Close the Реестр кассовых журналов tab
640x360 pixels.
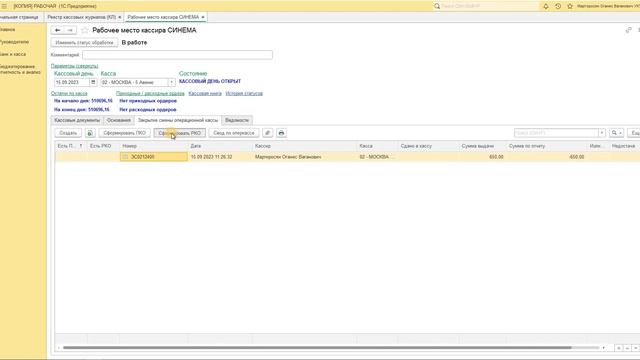(120, 17)
